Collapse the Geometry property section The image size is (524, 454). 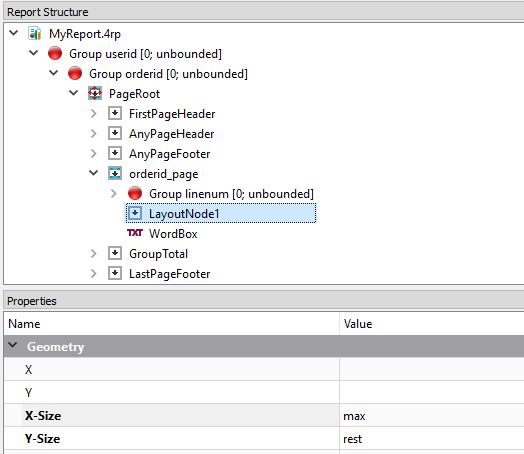tap(13, 345)
